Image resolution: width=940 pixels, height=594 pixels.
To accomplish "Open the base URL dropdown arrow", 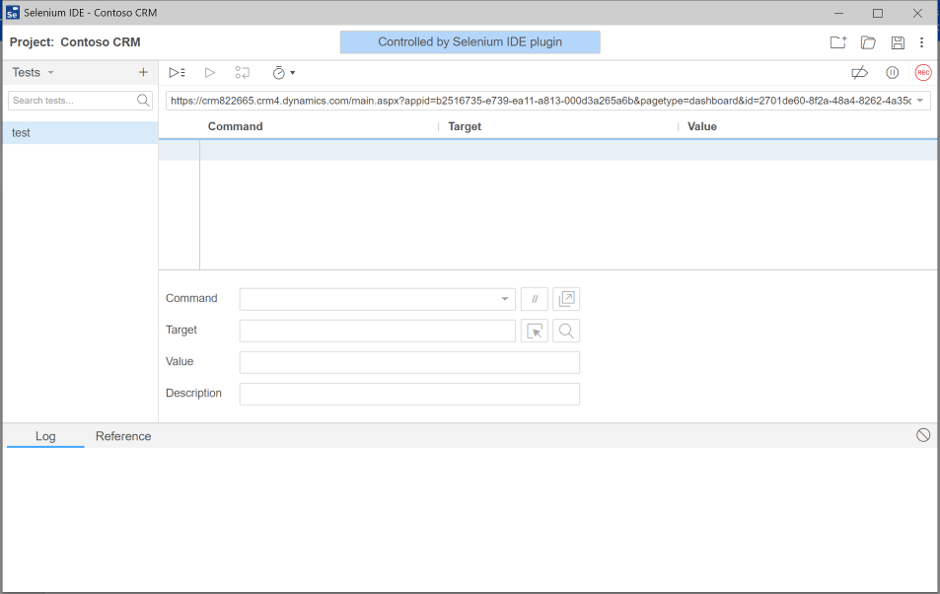I will (x=920, y=101).
